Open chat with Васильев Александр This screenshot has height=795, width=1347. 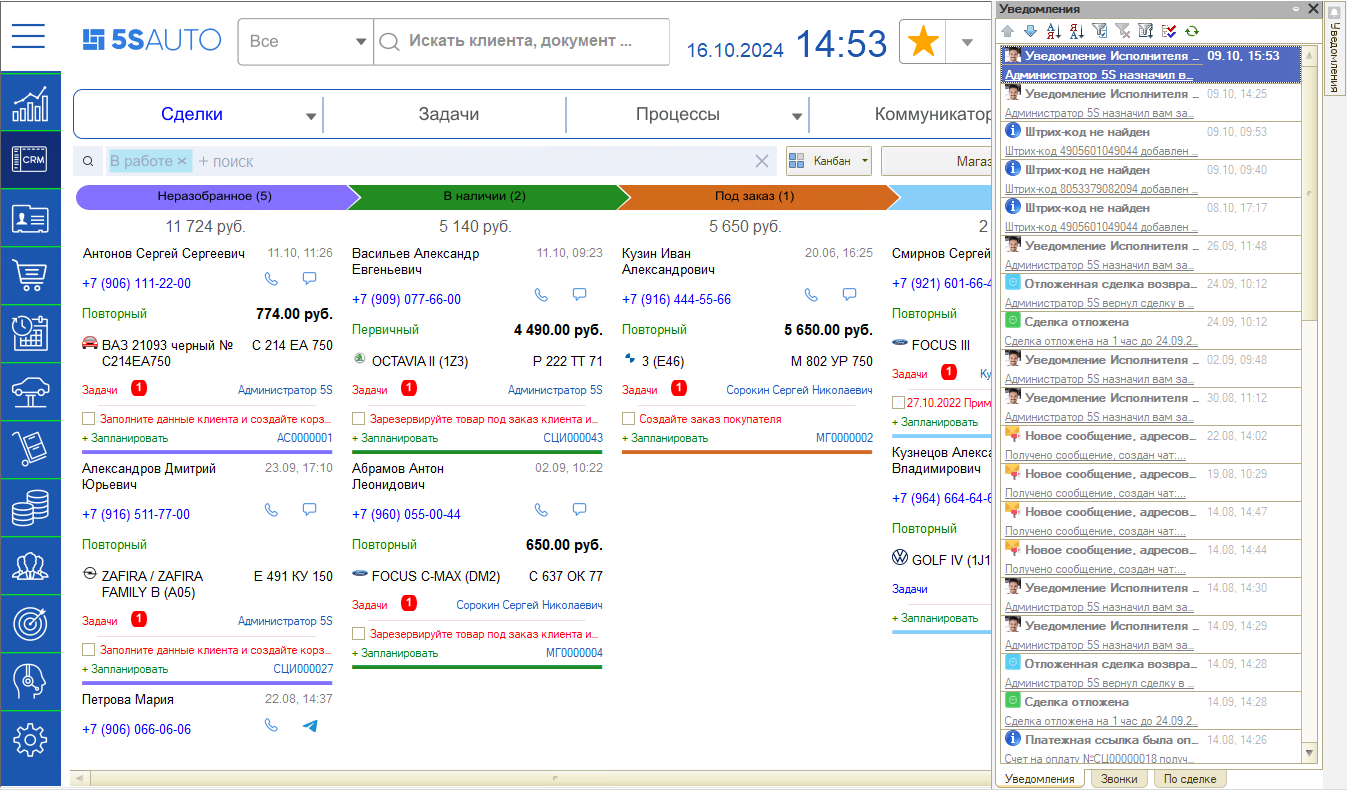click(579, 295)
